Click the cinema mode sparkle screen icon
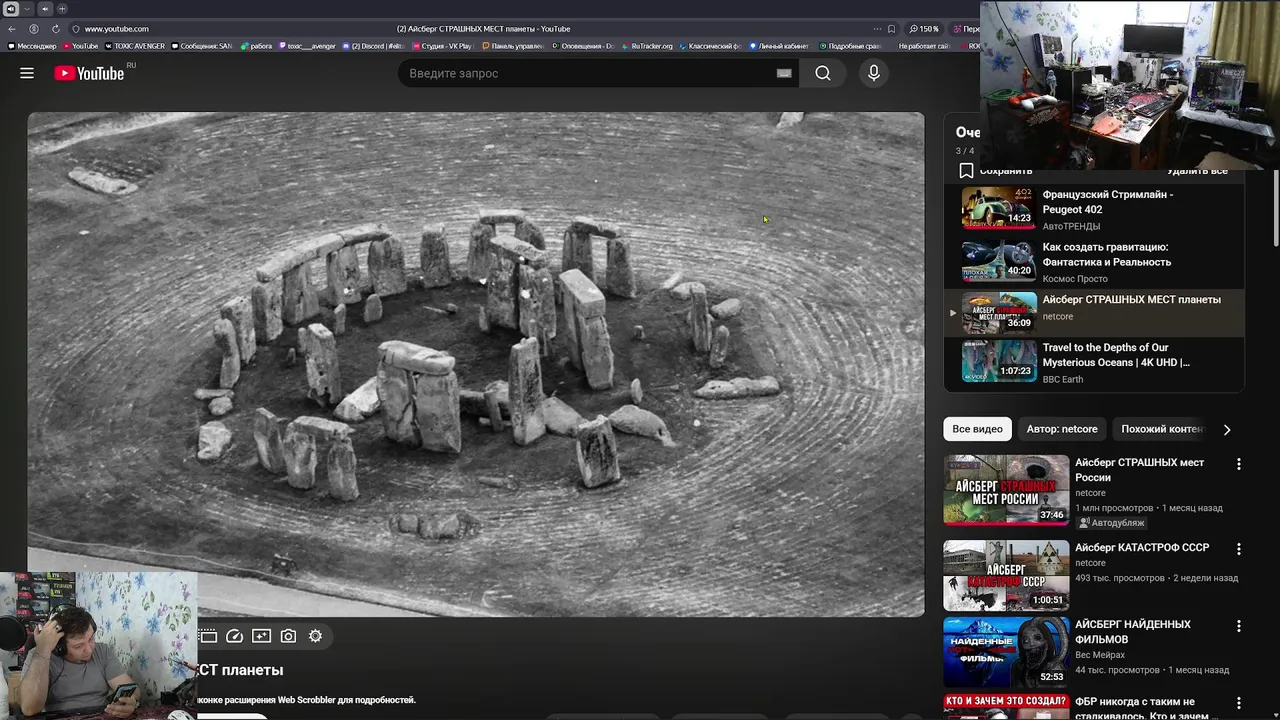 coord(261,636)
